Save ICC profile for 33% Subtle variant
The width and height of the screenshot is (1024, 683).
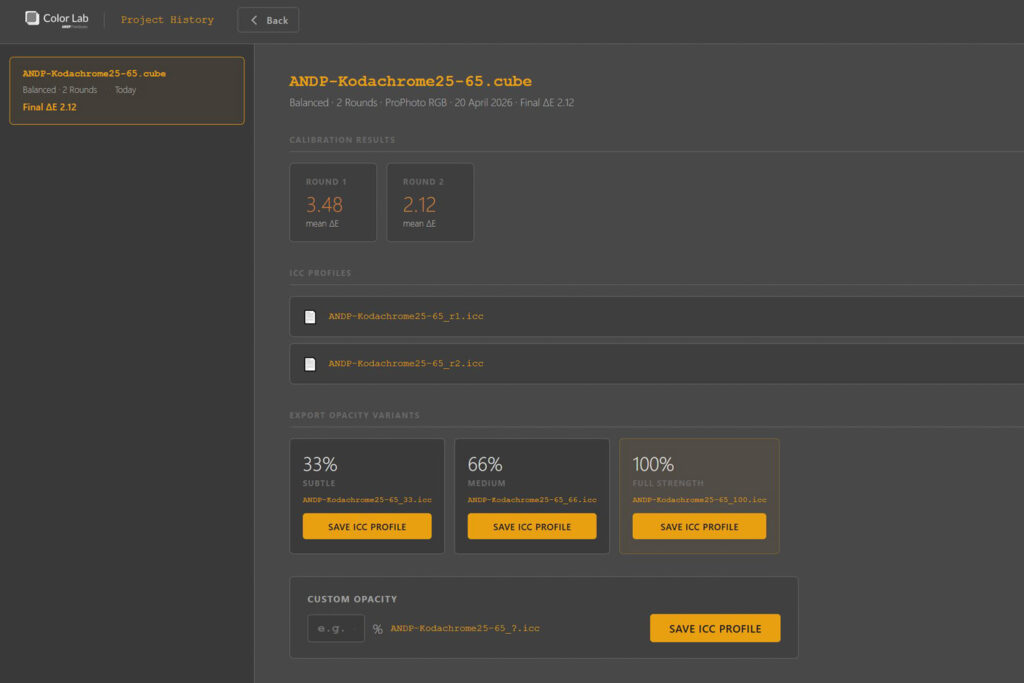367,526
